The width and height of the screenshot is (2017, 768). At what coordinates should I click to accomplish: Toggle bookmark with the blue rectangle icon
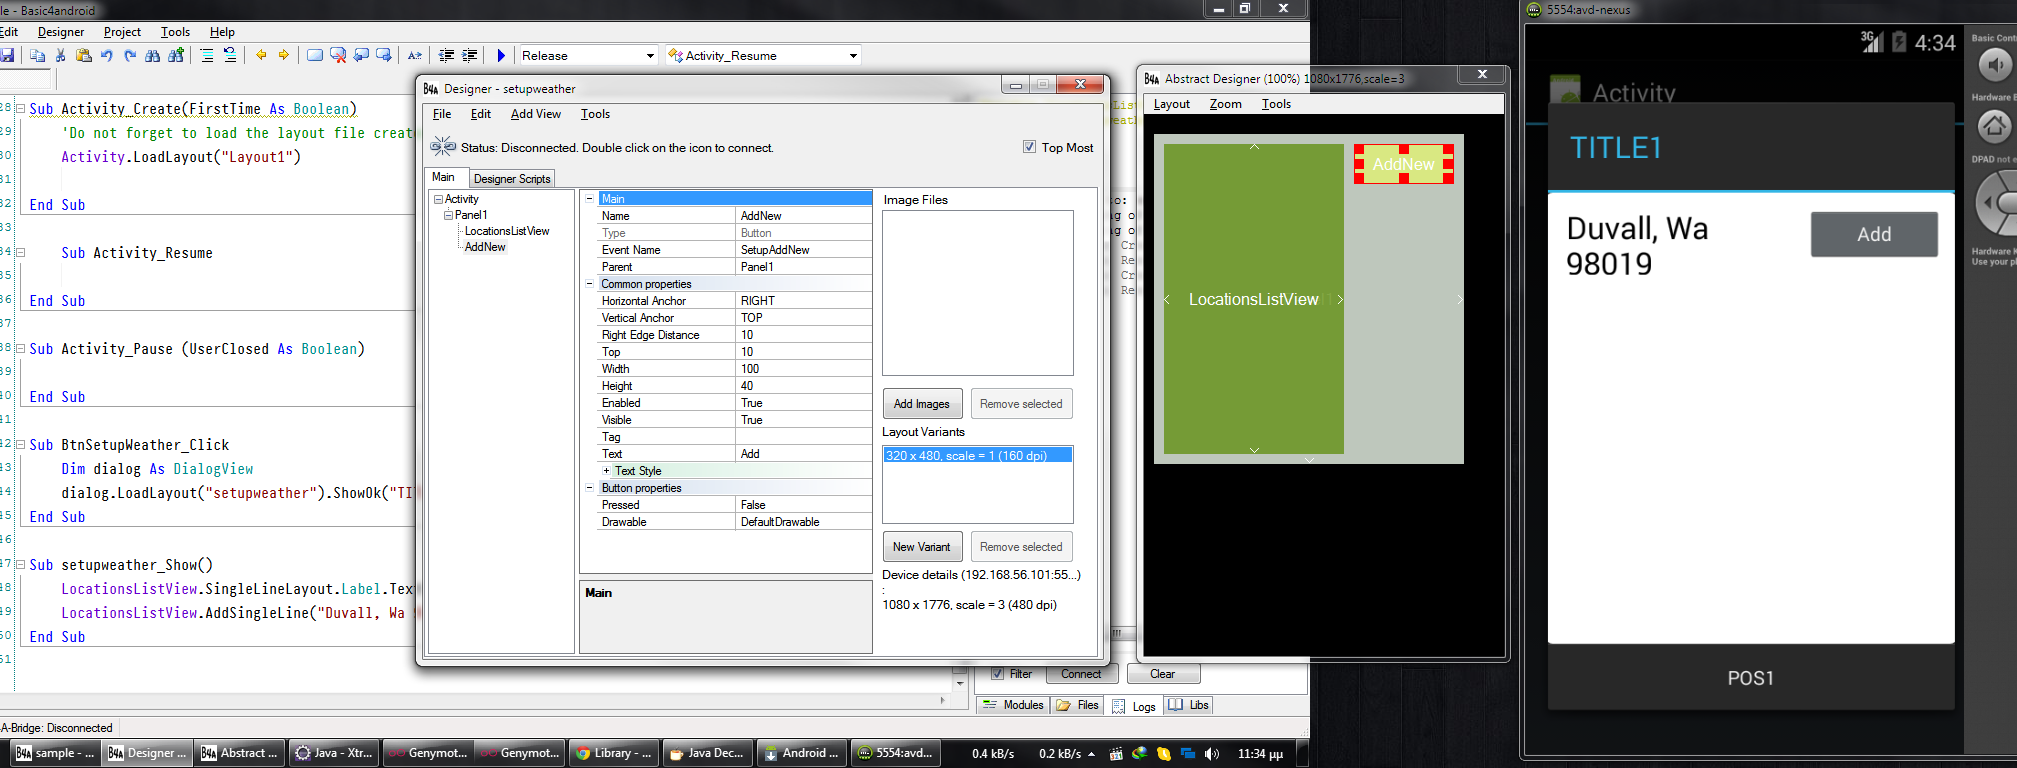[315, 55]
